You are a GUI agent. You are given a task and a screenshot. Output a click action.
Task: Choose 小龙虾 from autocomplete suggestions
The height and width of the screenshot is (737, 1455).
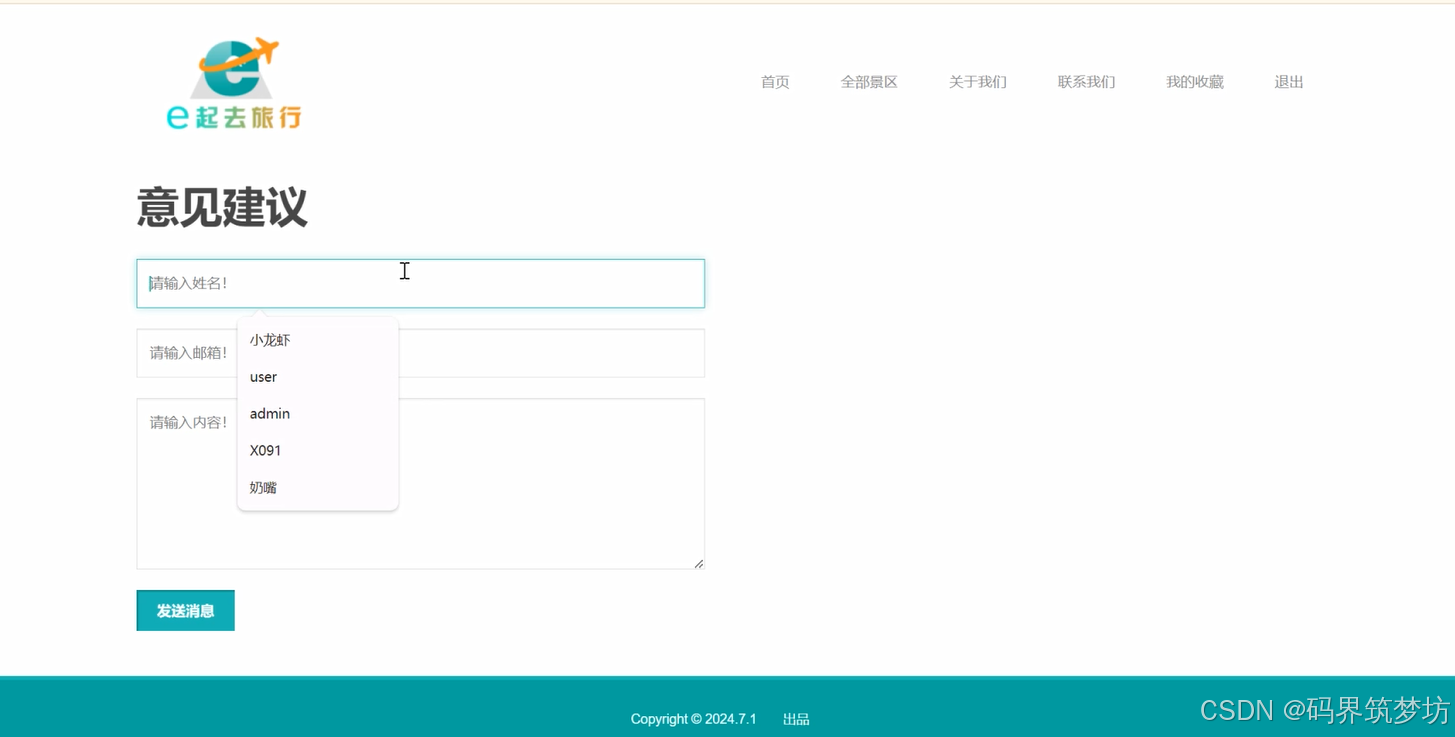[x=318, y=340]
